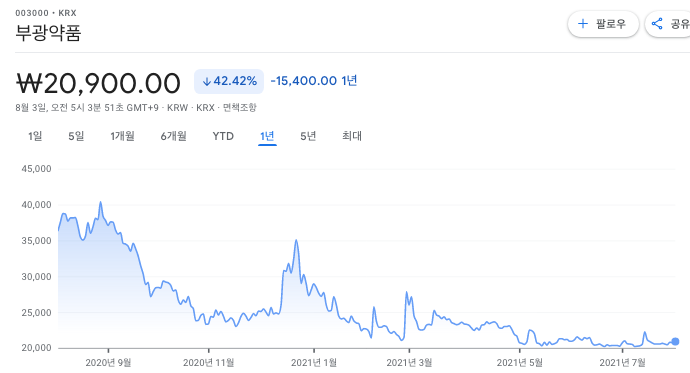The image size is (690, 373).
Task: Click the 40,000 y-axis label
Action: coord(37,205)
